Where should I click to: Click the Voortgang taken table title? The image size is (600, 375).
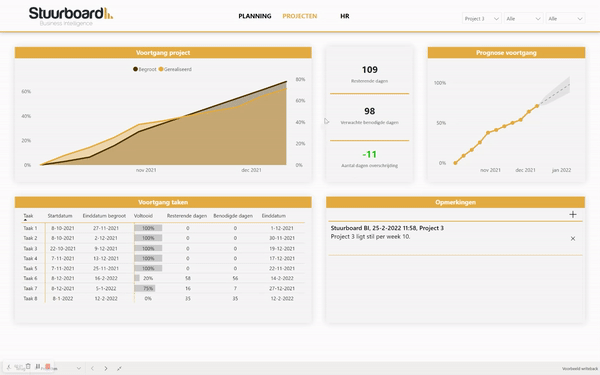(x=163, y=202)
